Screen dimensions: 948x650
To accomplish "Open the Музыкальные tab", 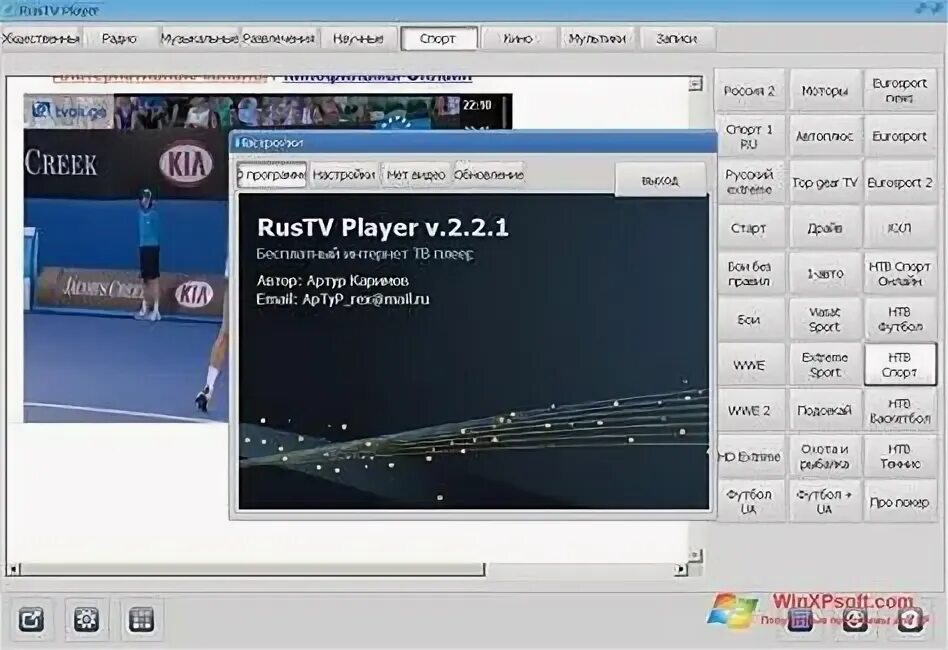I will click(x=200, y=39).
